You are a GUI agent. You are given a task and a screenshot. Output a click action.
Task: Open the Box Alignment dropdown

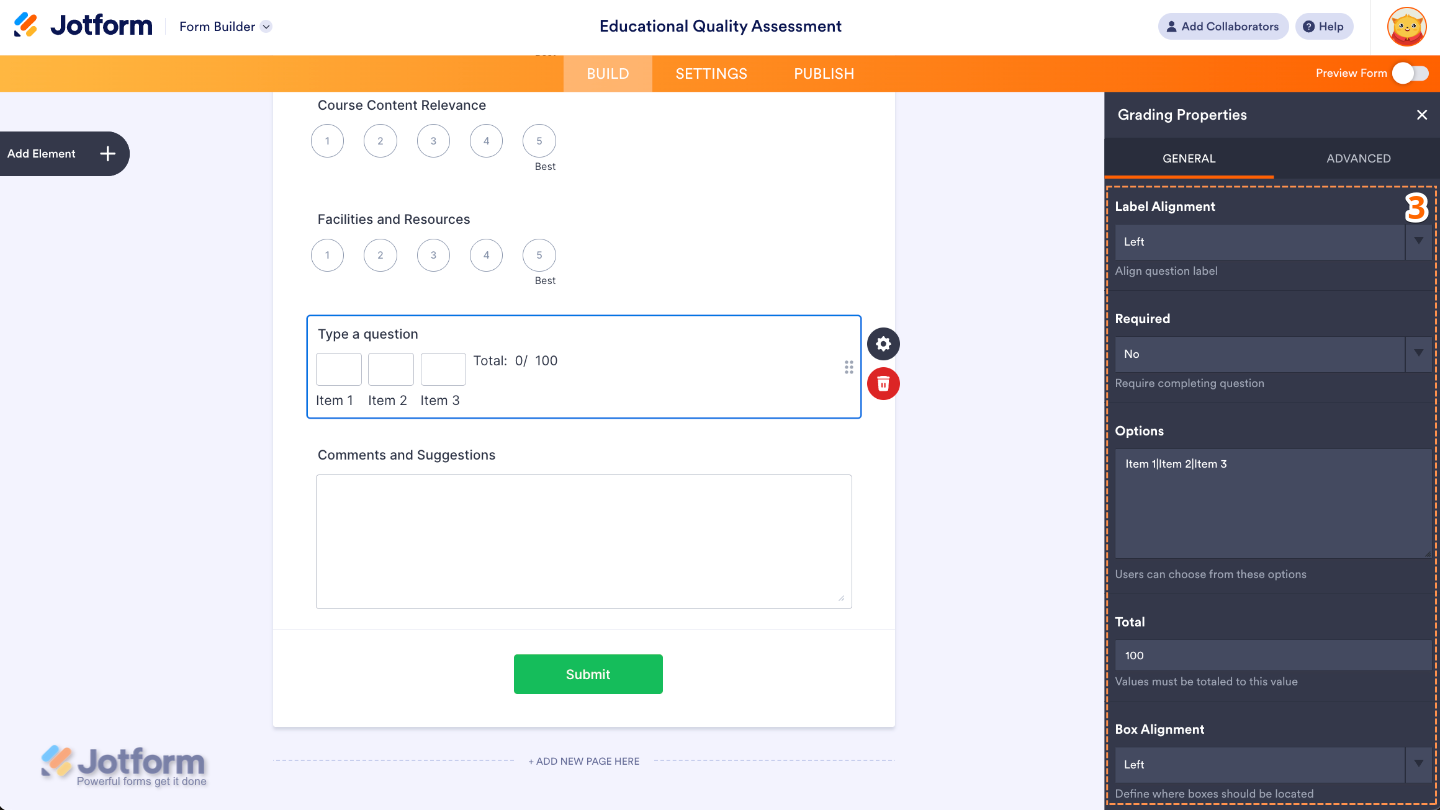pos(1419,764)
